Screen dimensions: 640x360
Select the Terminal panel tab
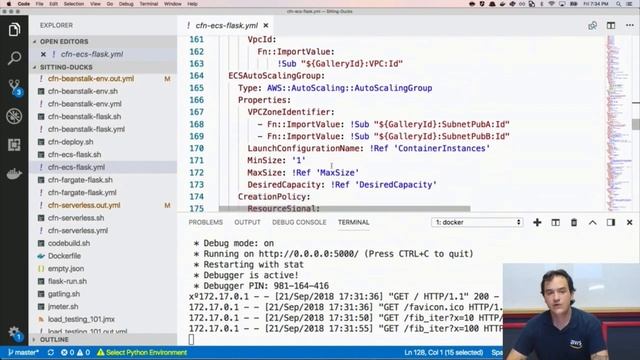353,222
